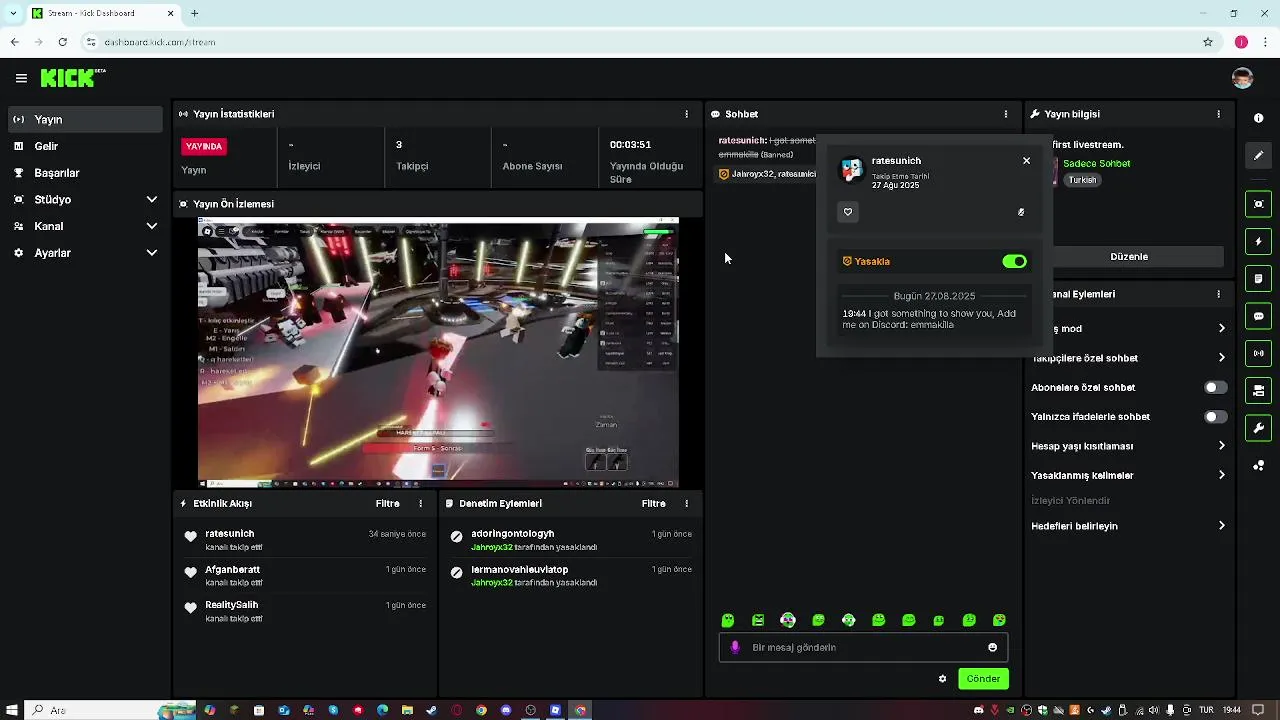Click the stream preview video
This screenshot has width=1280, height=720.
pyautogui.click(x=438, y=351)
